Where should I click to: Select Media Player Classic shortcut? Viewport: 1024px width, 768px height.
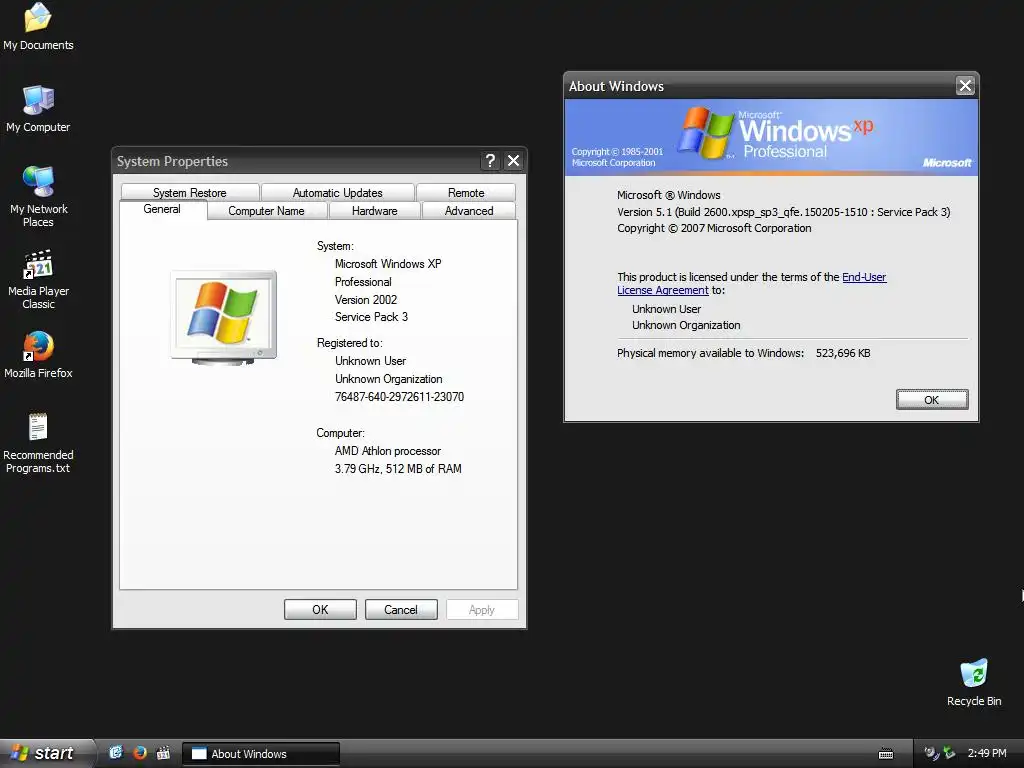[39, 279]
